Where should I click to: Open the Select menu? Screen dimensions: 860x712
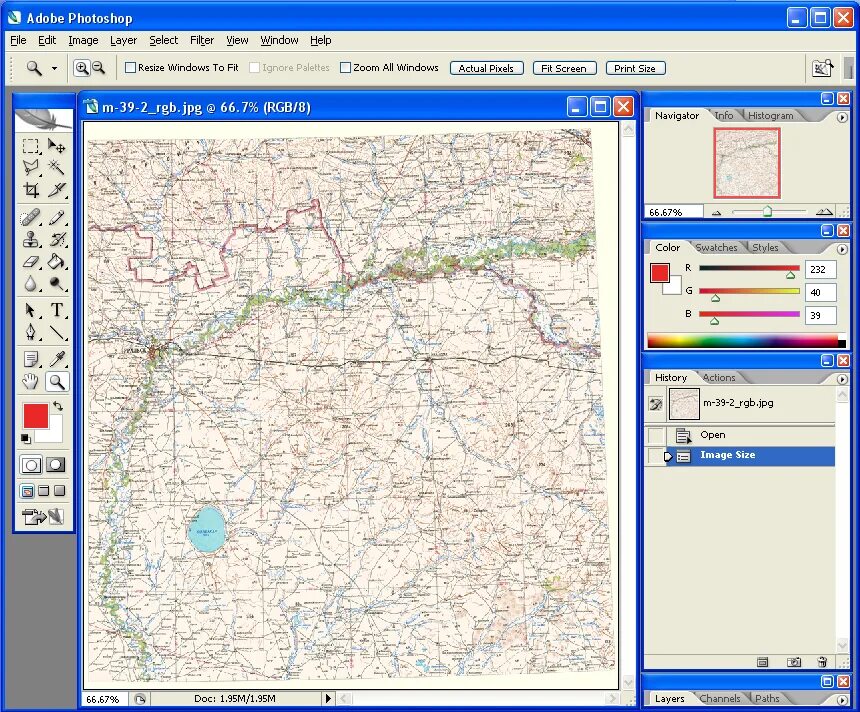tap(163, 40)
